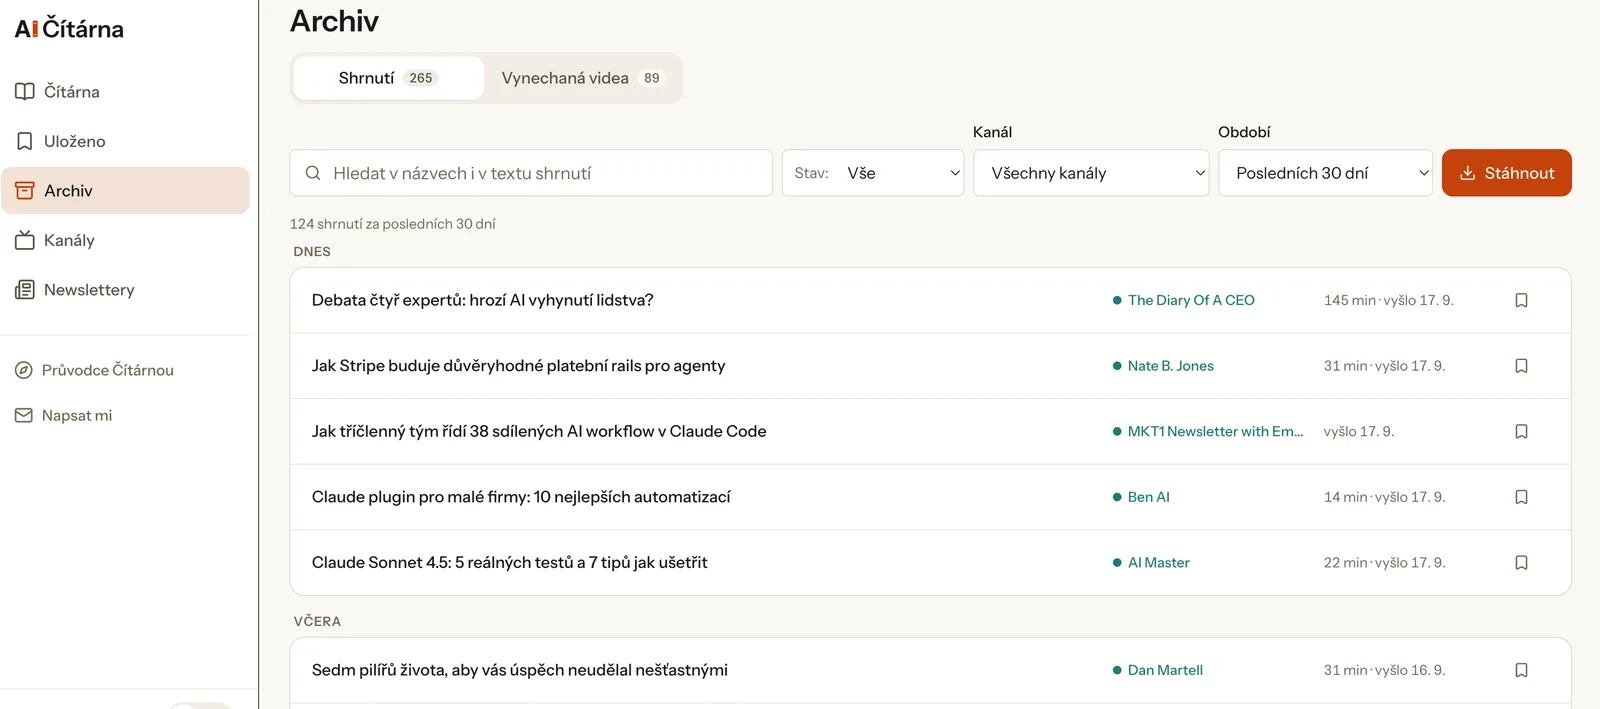Screen dimensions: 1600x709
Task: Click the search field for titles and summaries
Action: coord(531,173)
